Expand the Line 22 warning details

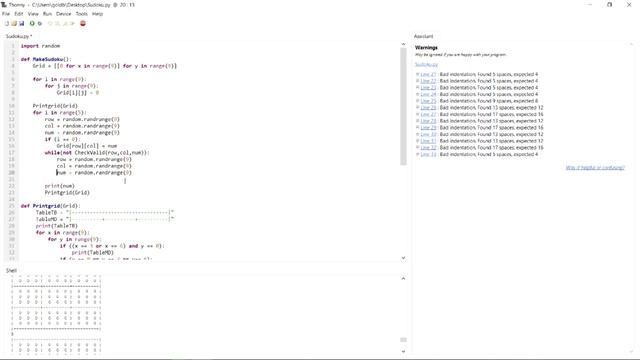pos(418,81)
